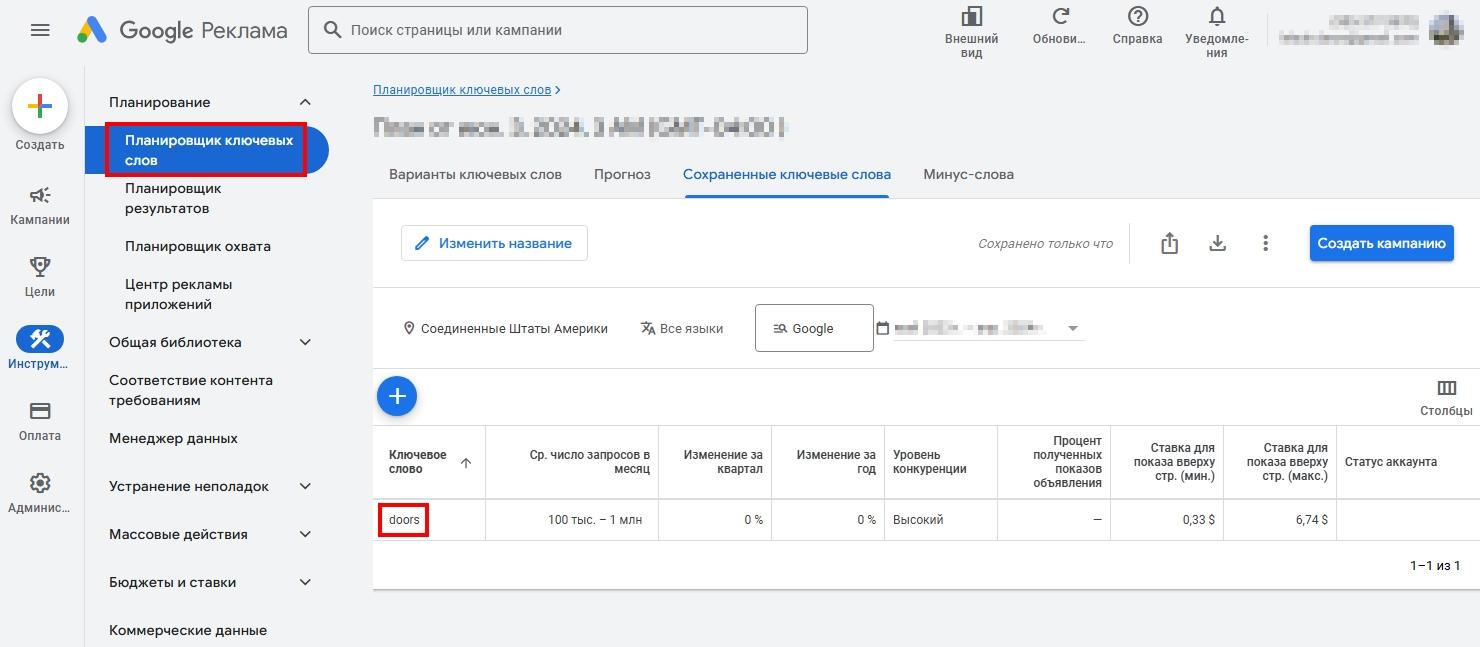Click the Создать кампанию button
The width and height of the screenshot is (1480, 647).
click(x=1381, y=242)
